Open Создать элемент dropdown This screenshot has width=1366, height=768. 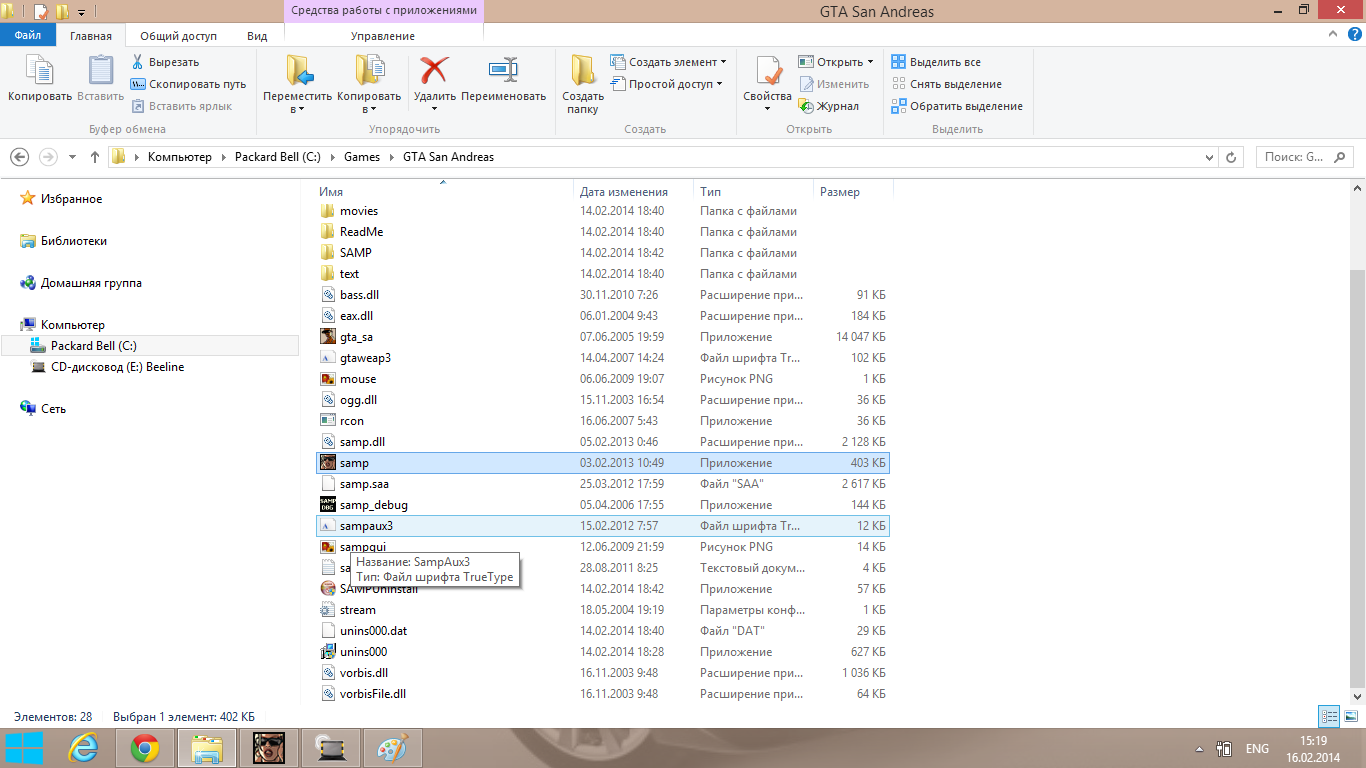669,62
